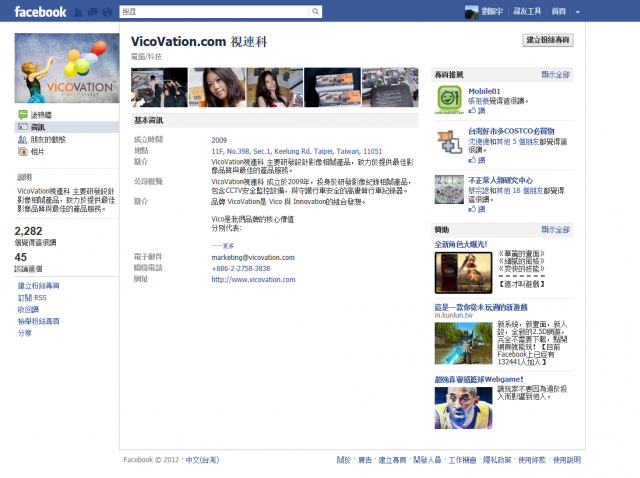This screenshot has width=640, height=478.
Task: Click the VicoVation page profile picture
Action: coord(67,68)
